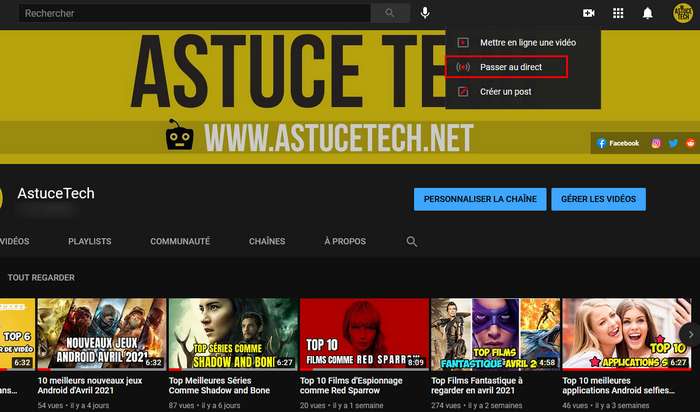Open the Create video camera icon

pyautogui.click(x=588, y=13)
